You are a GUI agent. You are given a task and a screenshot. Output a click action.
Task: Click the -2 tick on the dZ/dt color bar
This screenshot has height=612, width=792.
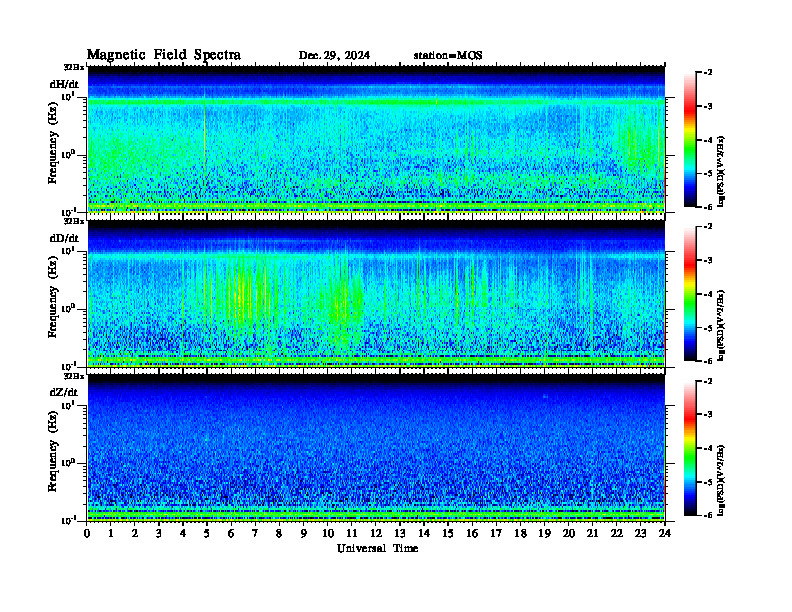click(708, 381)
